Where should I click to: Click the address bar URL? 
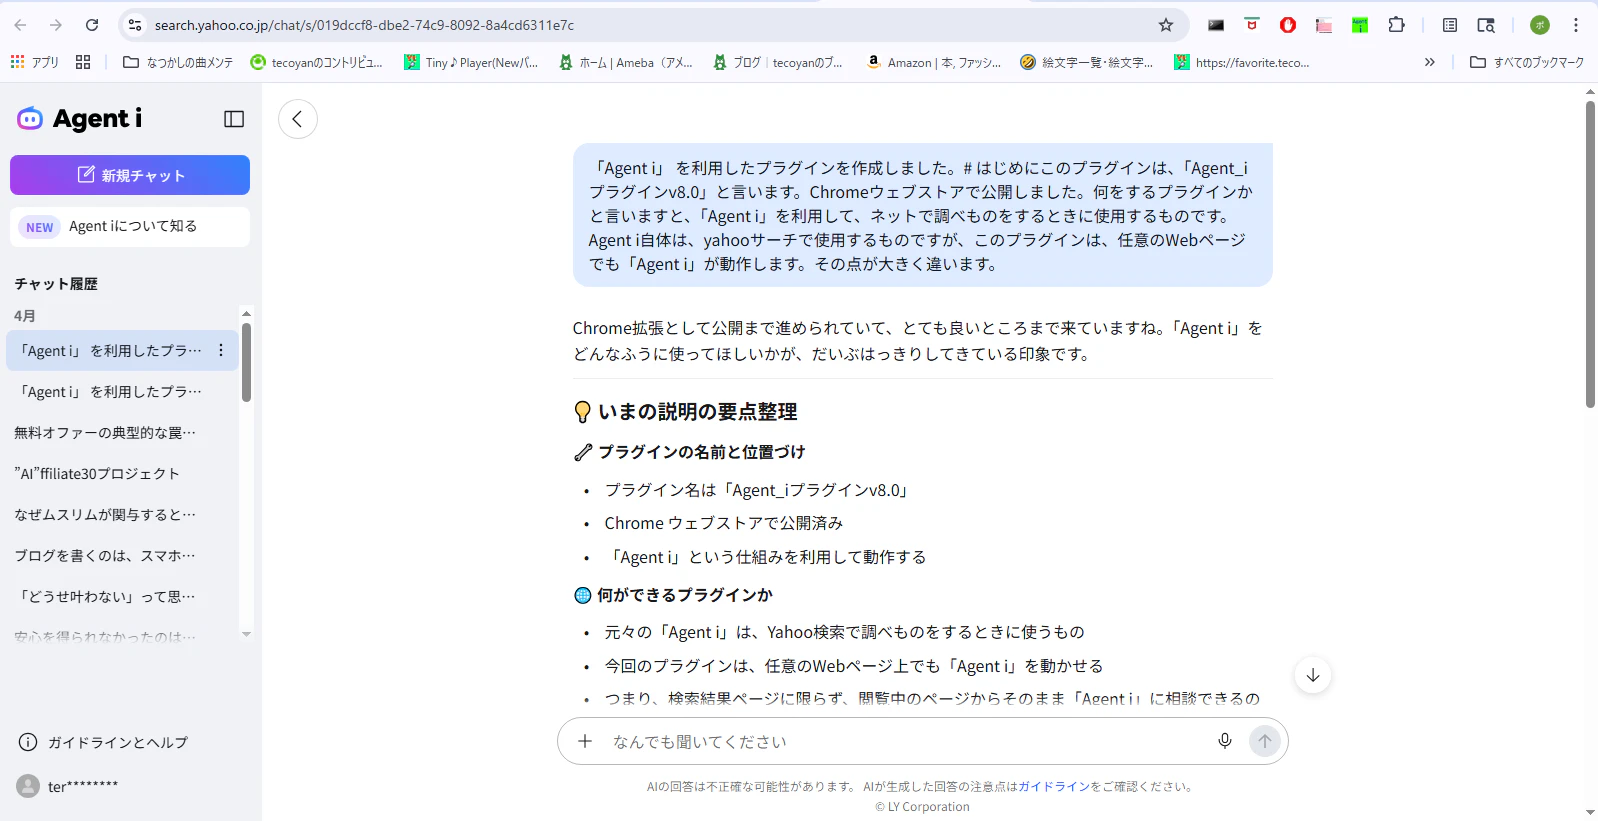pyautogui.click(x=364, y=25)
